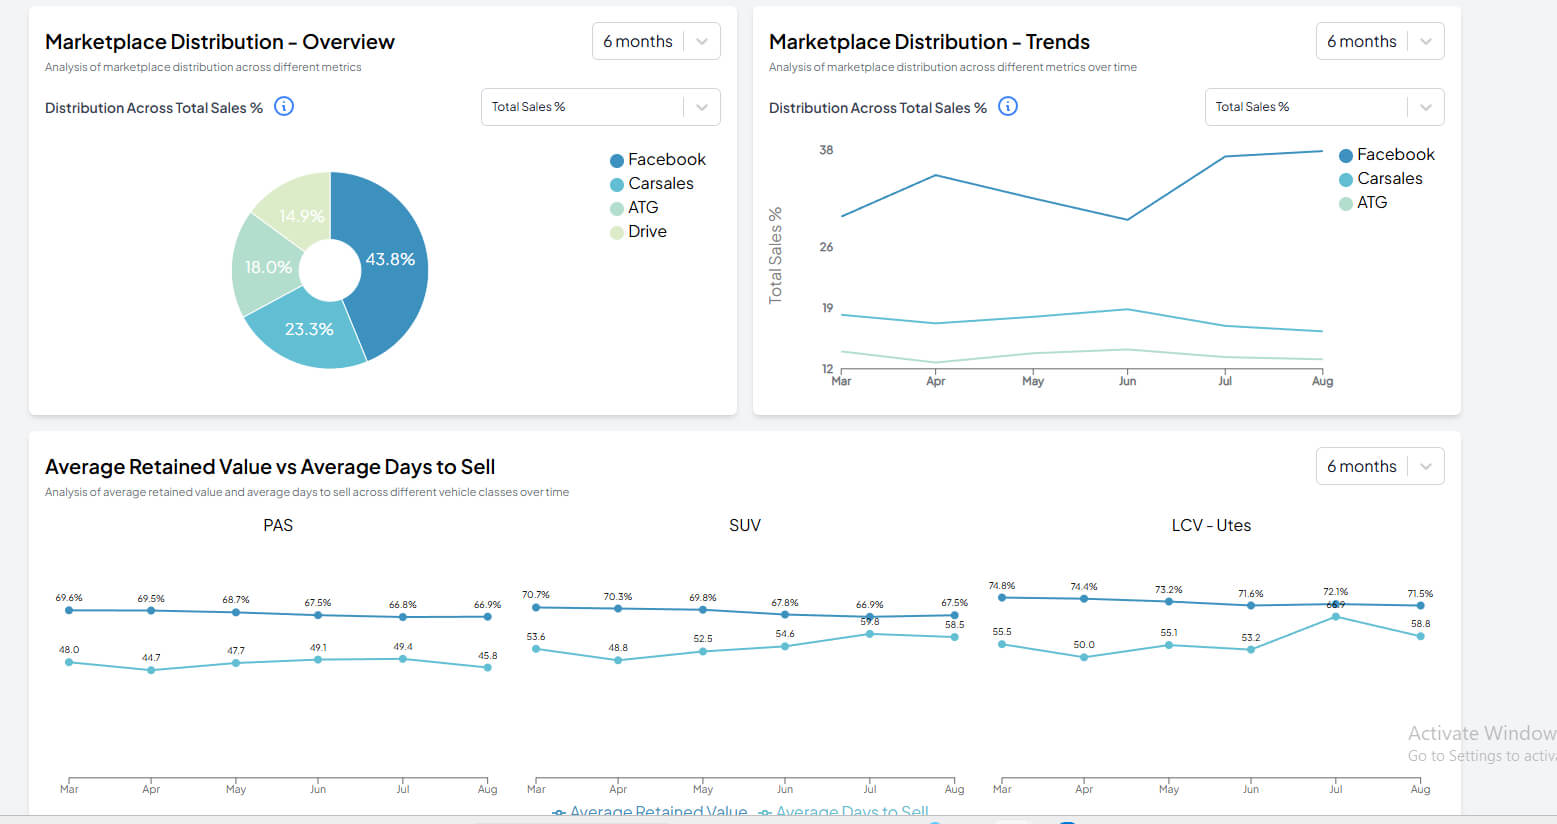
Task: Expand Total Sales % metric dropdown in Trends
Action: pyautogui.click(x=1325, y=107)
